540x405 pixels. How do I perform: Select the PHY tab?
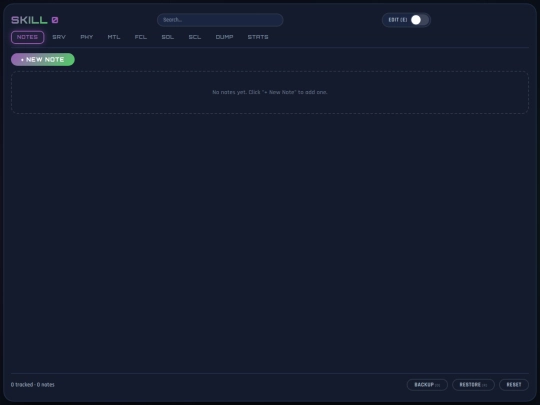[x=87, y=37]
